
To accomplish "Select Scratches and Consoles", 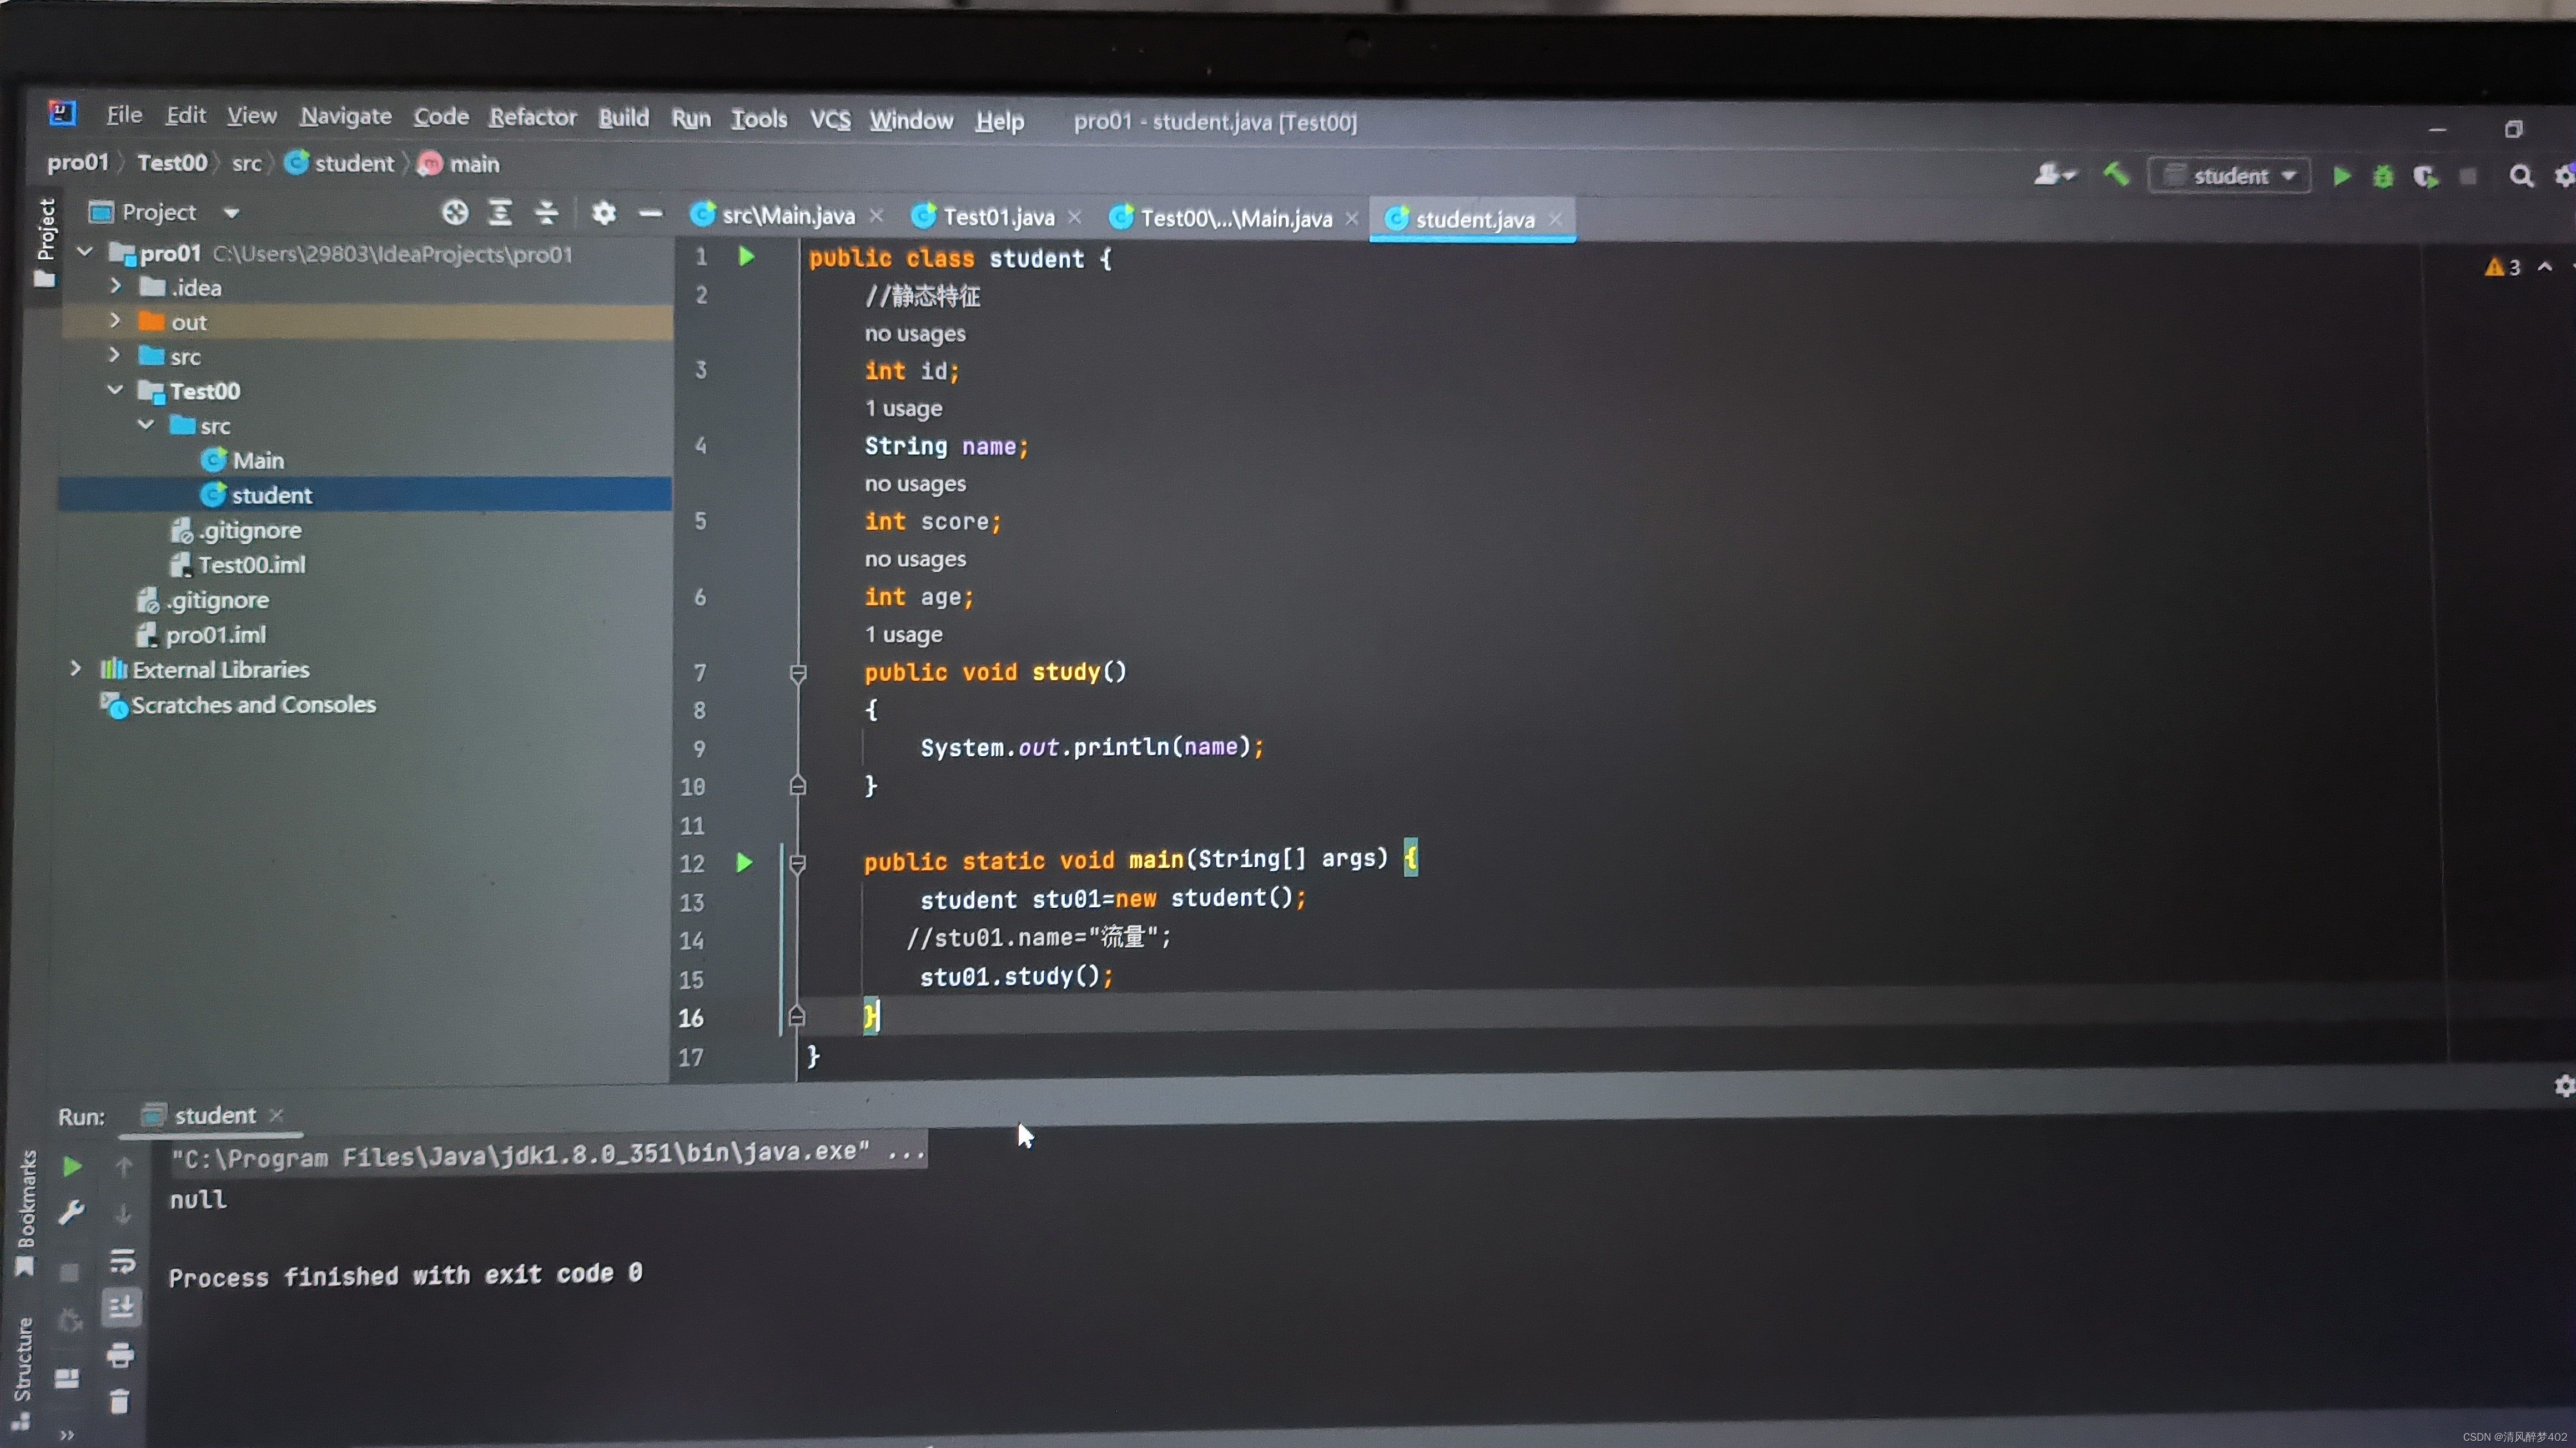I will tap(253, 705).
